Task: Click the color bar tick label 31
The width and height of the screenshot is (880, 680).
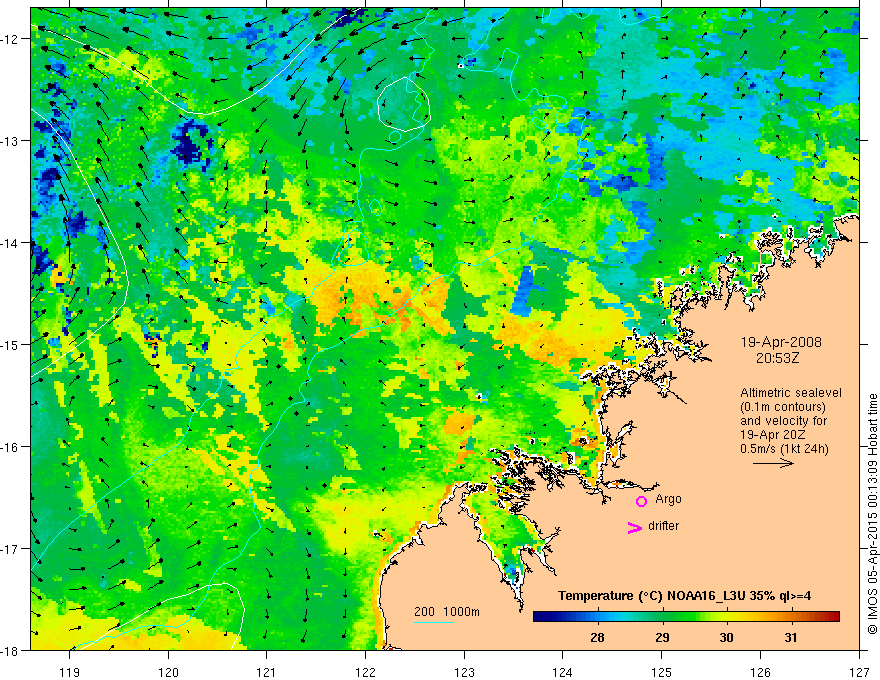Action: click(x=791, y=637)
